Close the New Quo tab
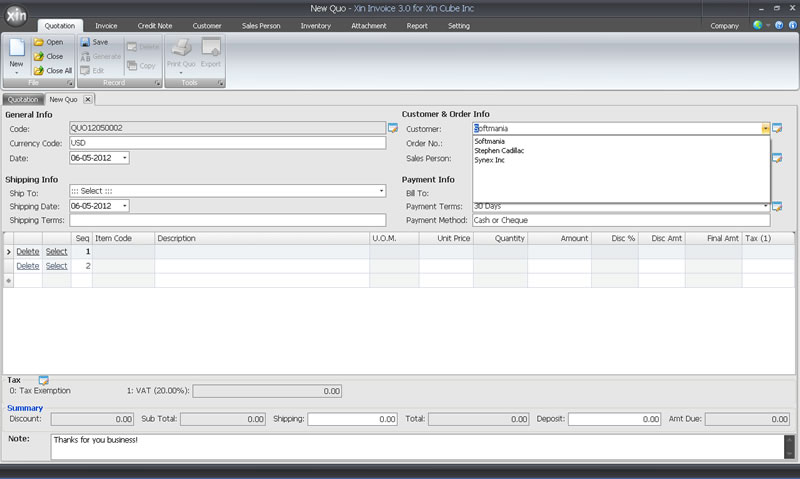This screenshot has height=479, width=800. pyautogui.click(x=88, y=99)
